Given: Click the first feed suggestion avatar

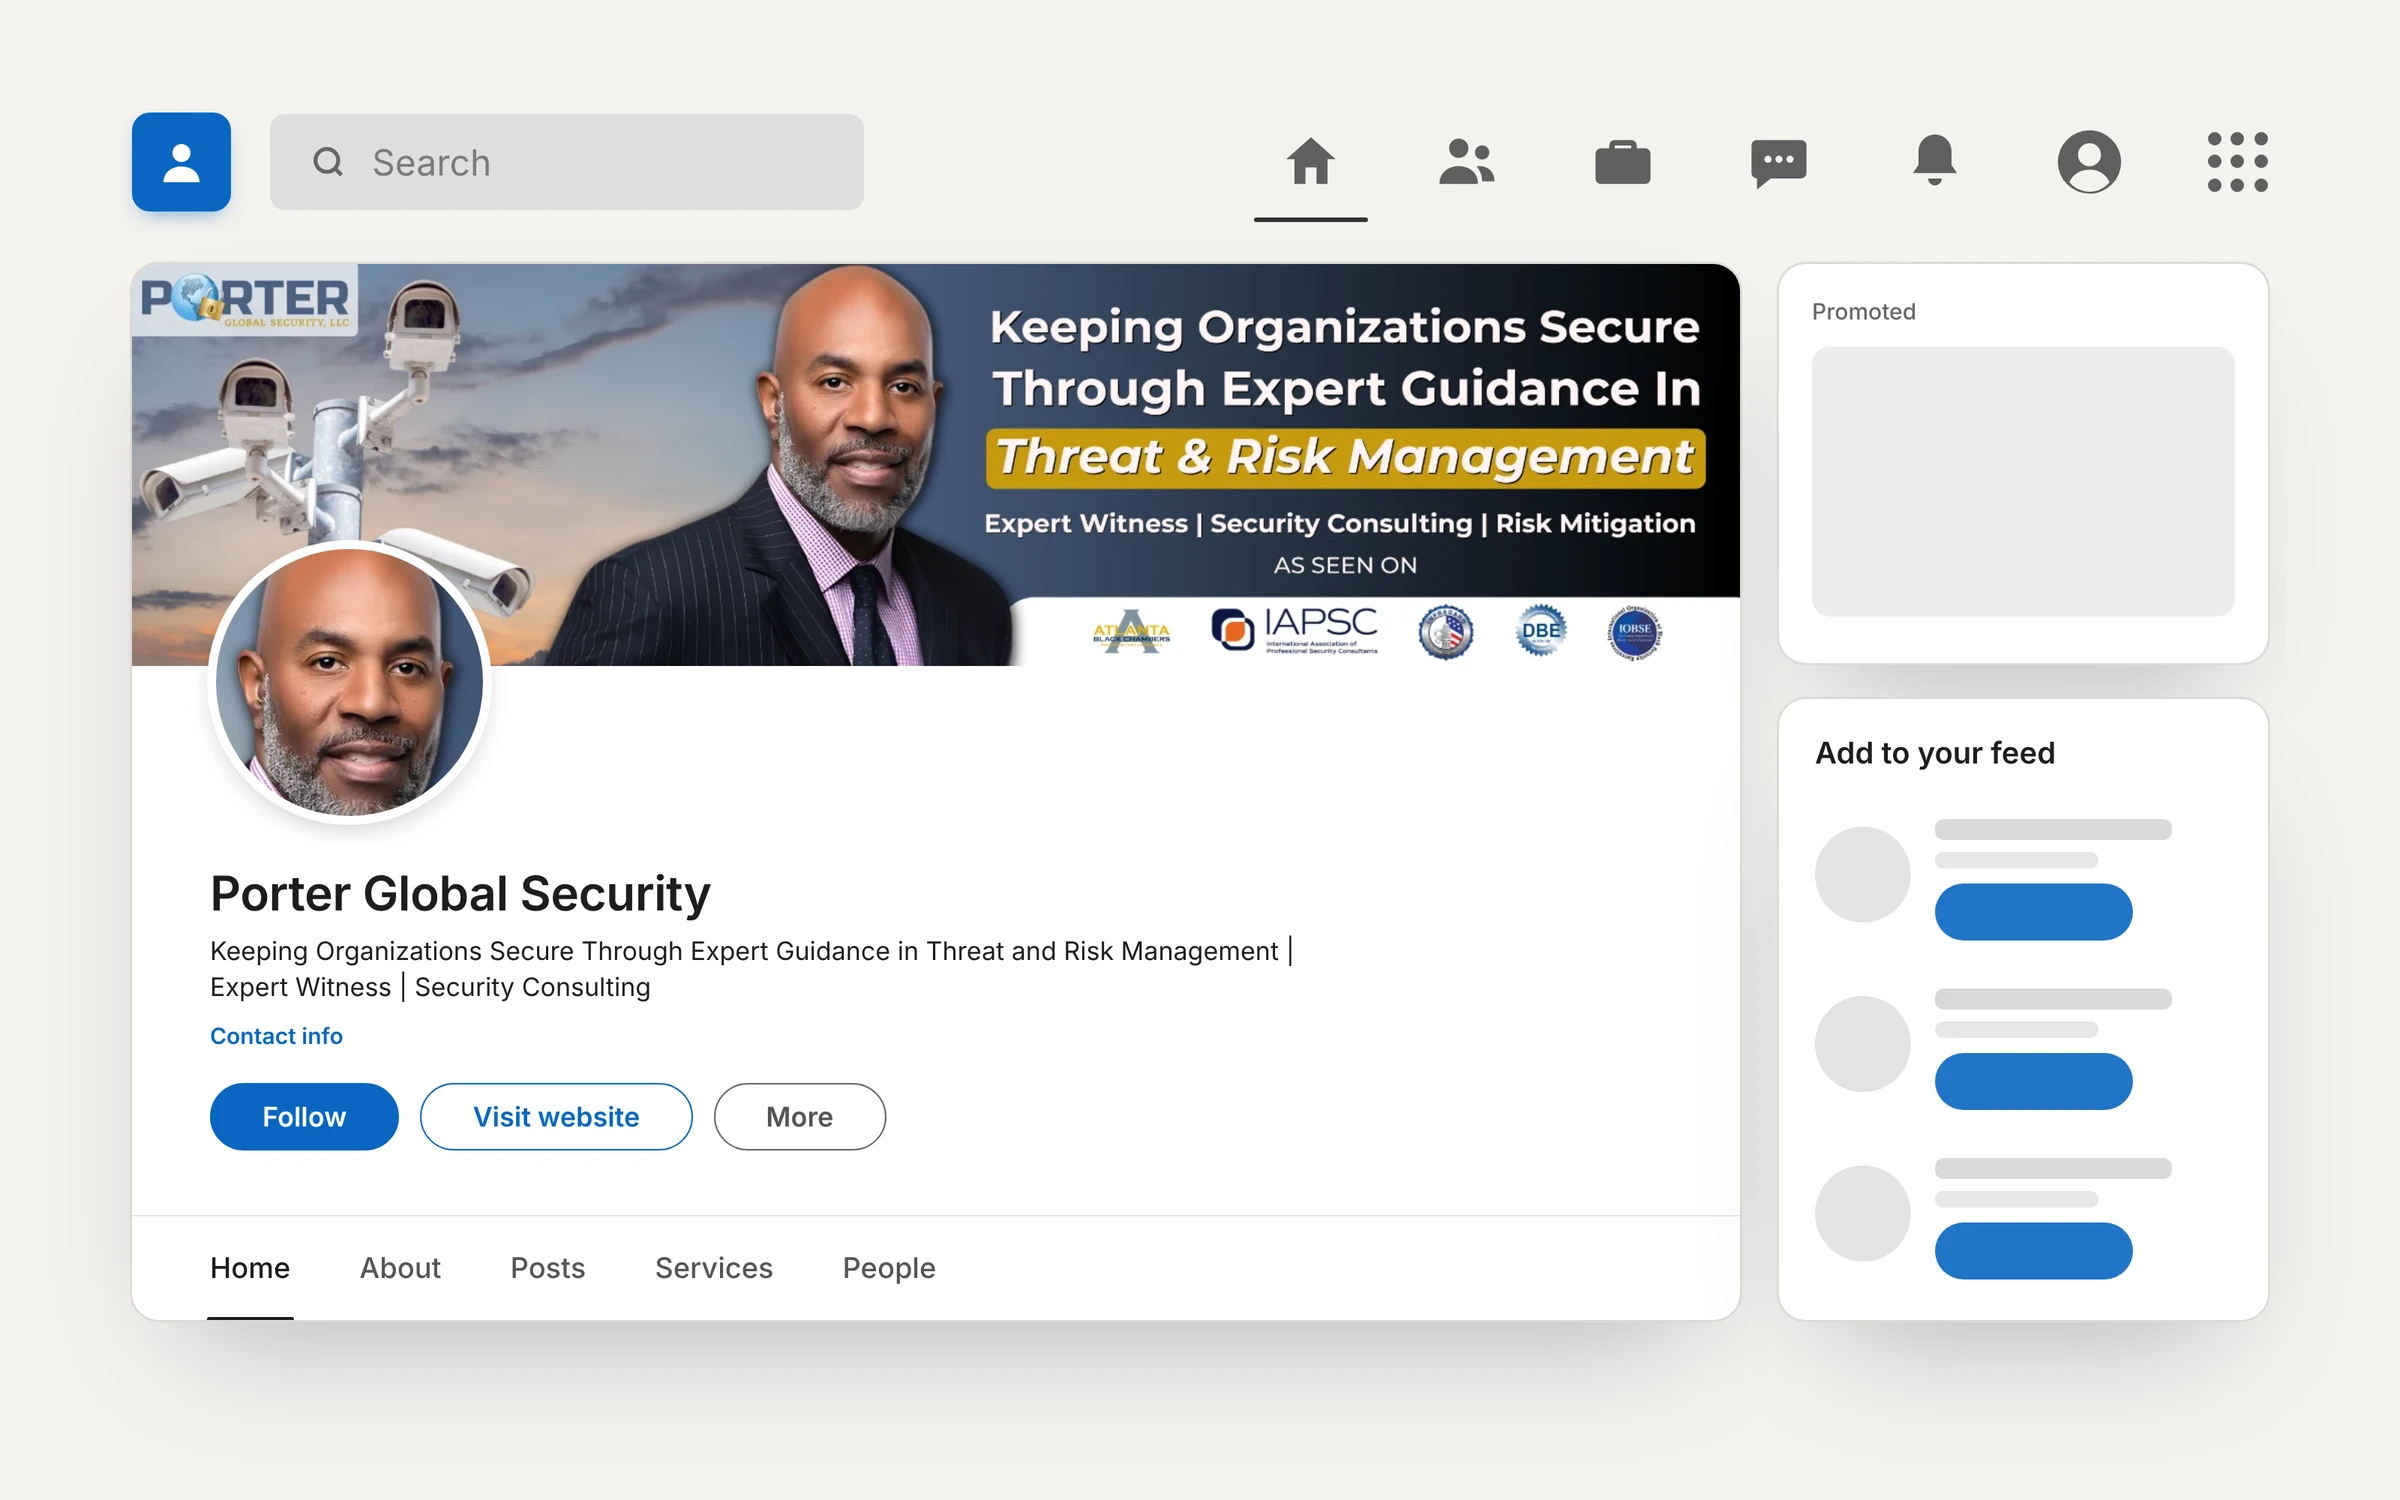Looking at the screenshot, I should coord(1863,874).
